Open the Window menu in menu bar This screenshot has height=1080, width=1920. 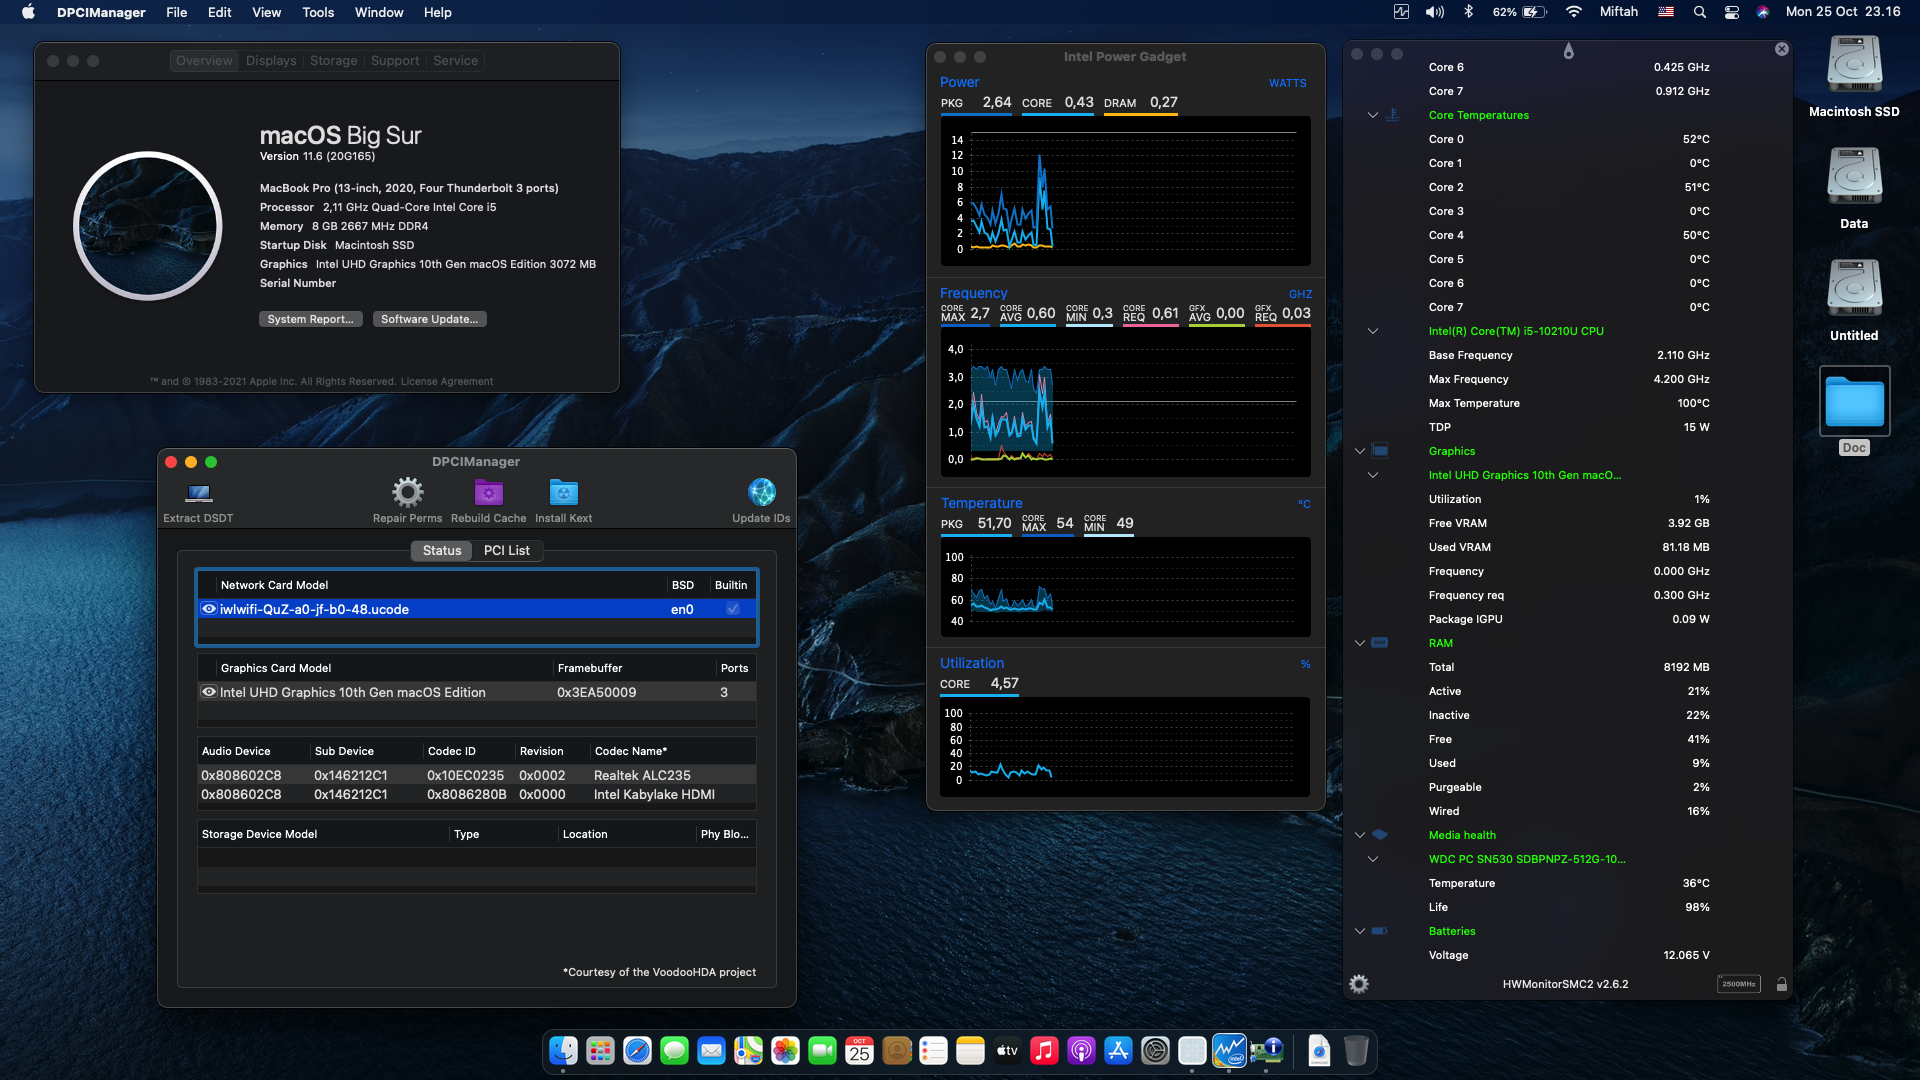click(x=379, y=12)
